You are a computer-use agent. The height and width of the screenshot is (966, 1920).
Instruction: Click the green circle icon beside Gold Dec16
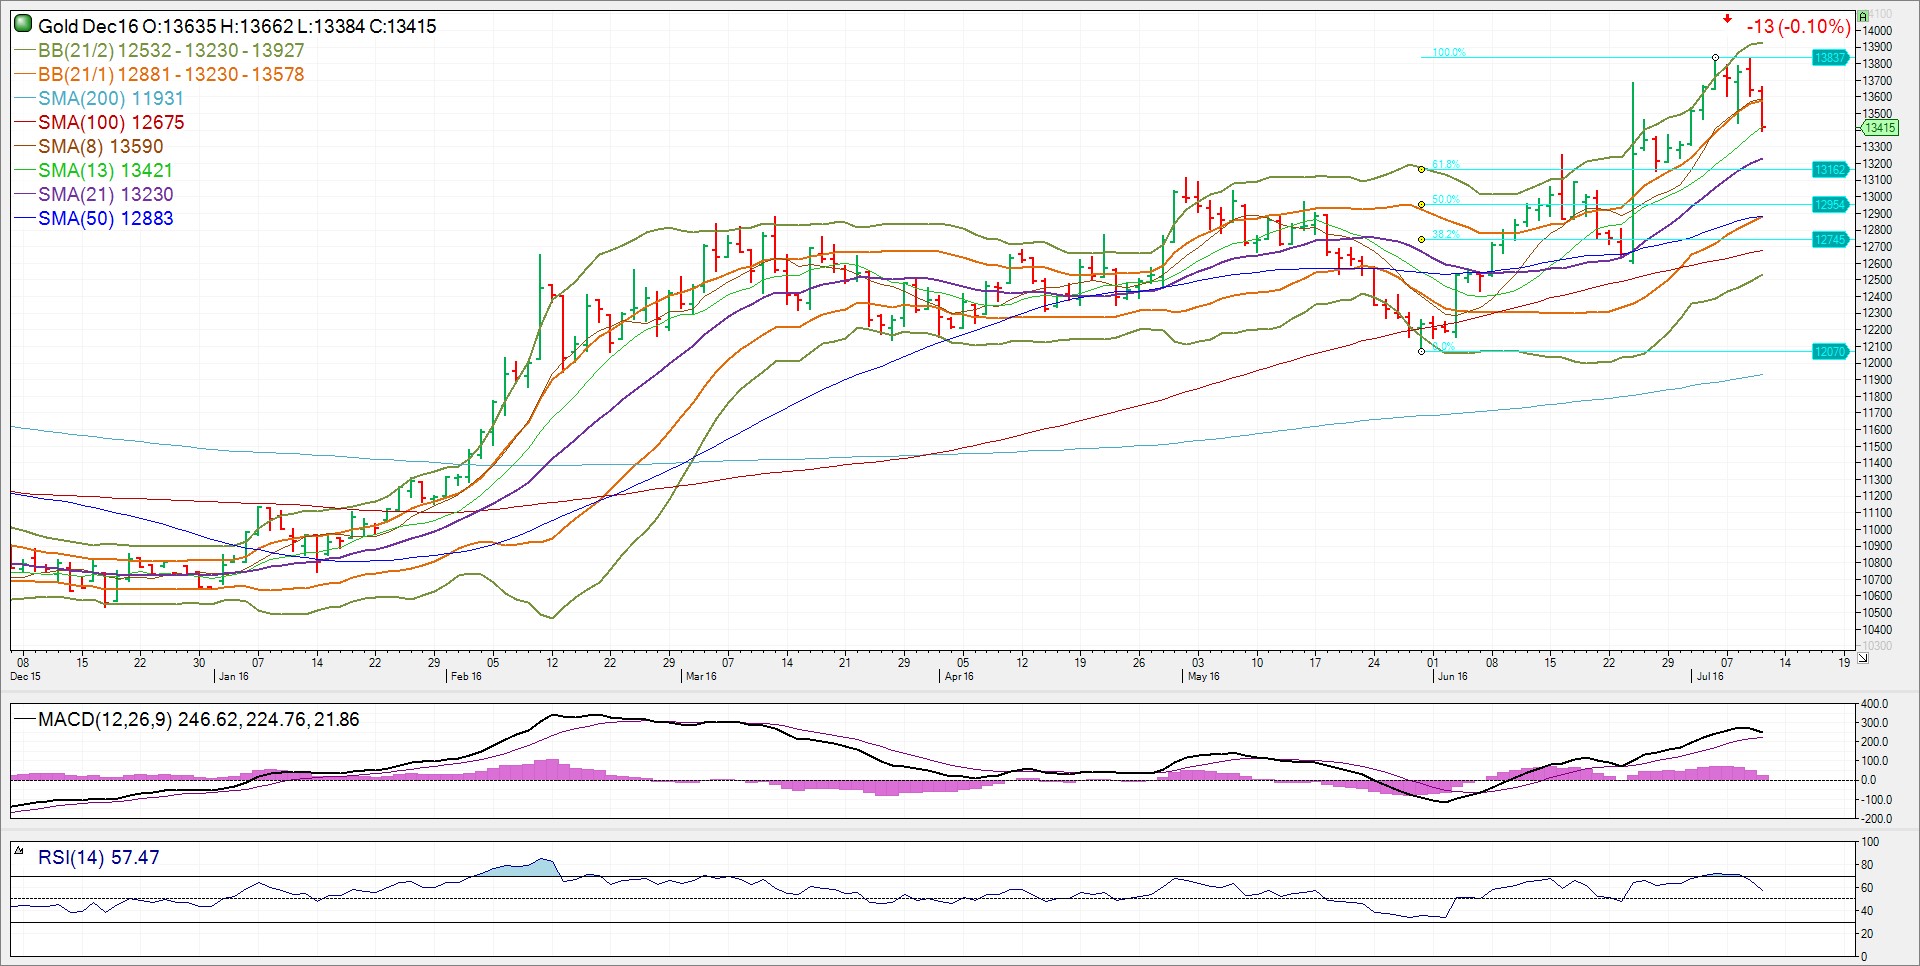23,25
